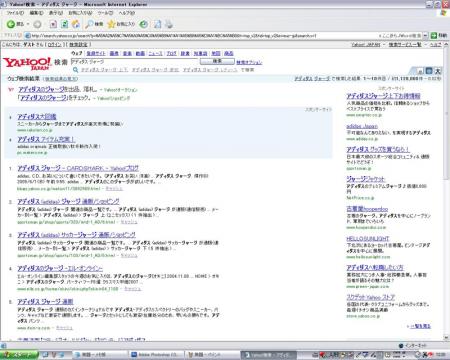
Task: Select the ニュース search tab
Action: tap(155, 53)
